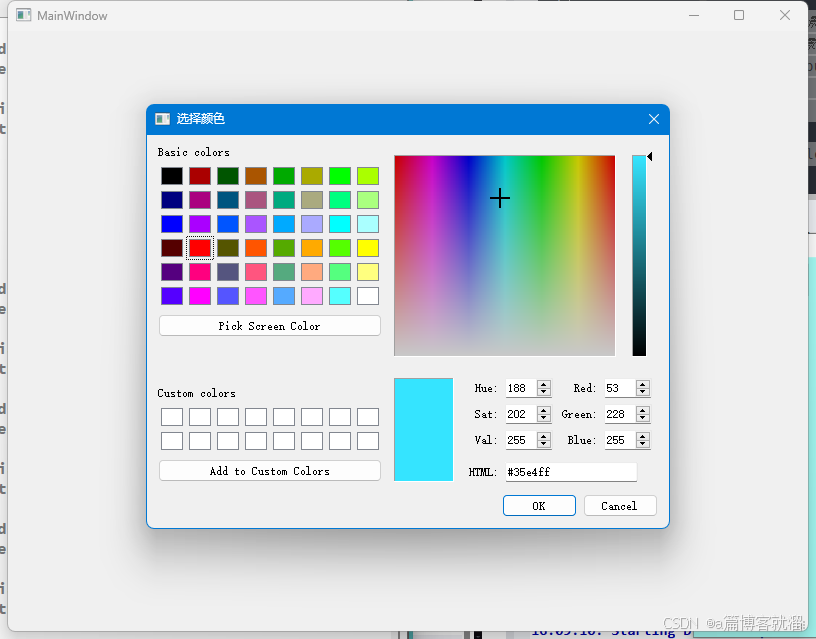Increase Blue with the up arrow
This screenshot has height=639, width=816.
point(643,437)
